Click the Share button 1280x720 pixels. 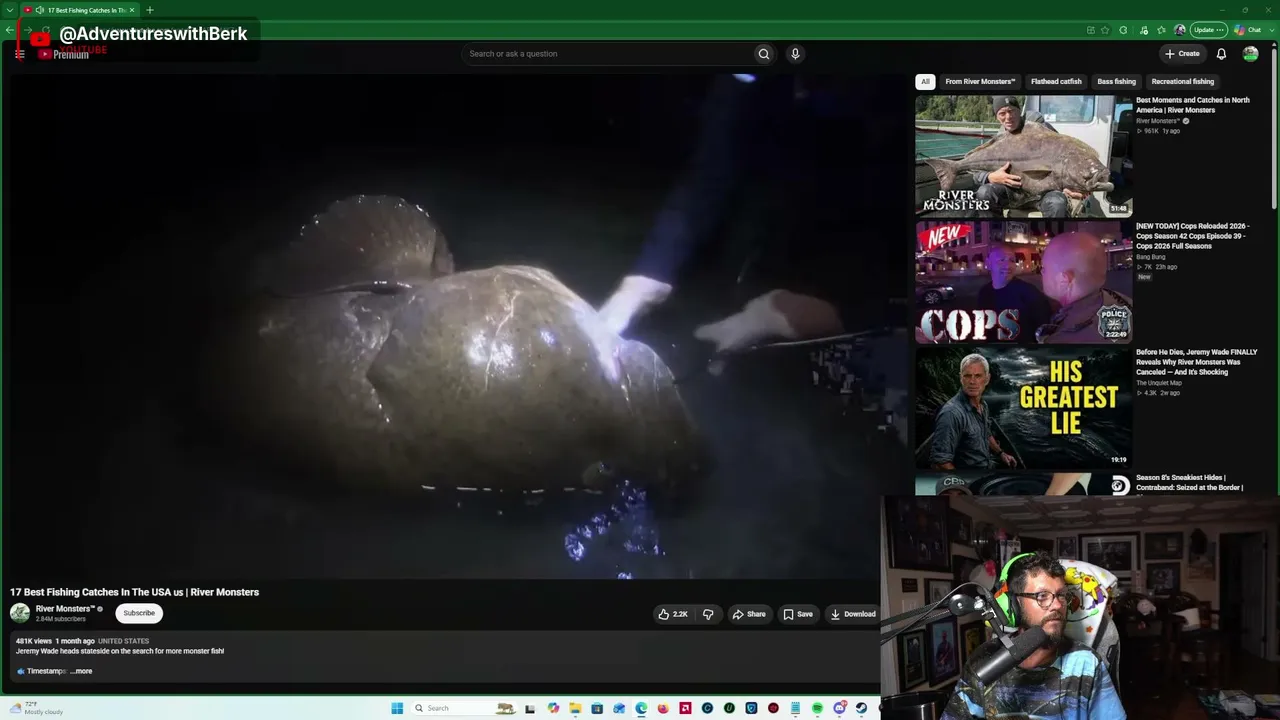point(749,614)
